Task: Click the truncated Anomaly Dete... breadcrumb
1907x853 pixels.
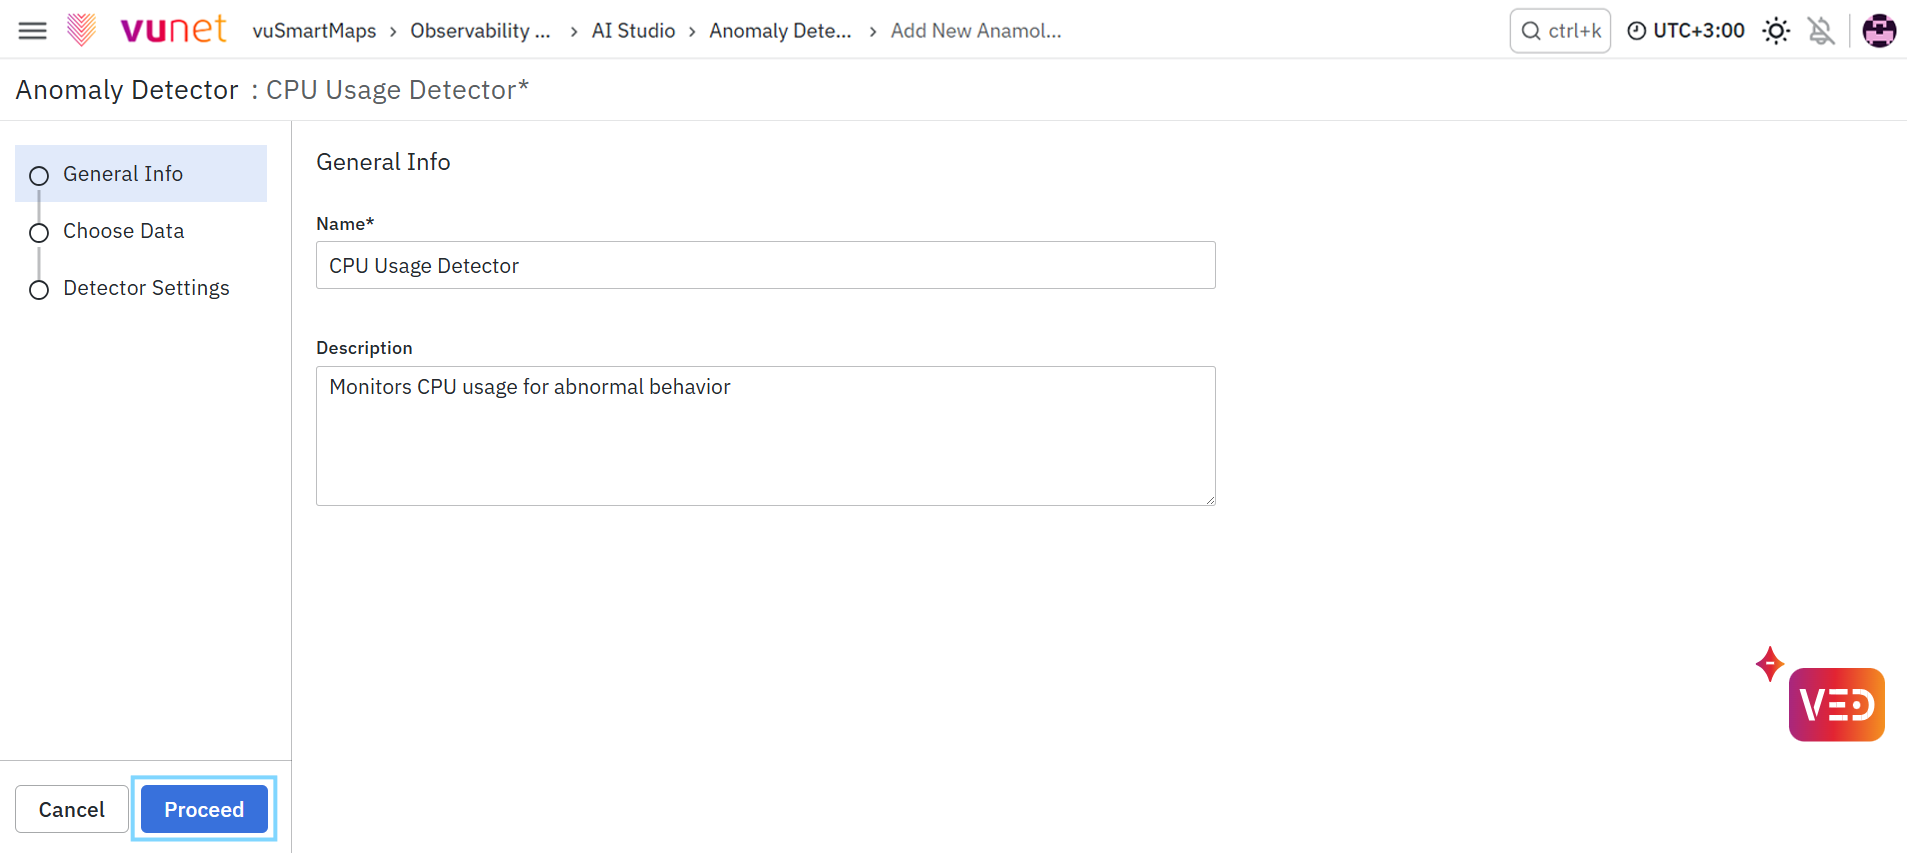Action: coord(780,31)
